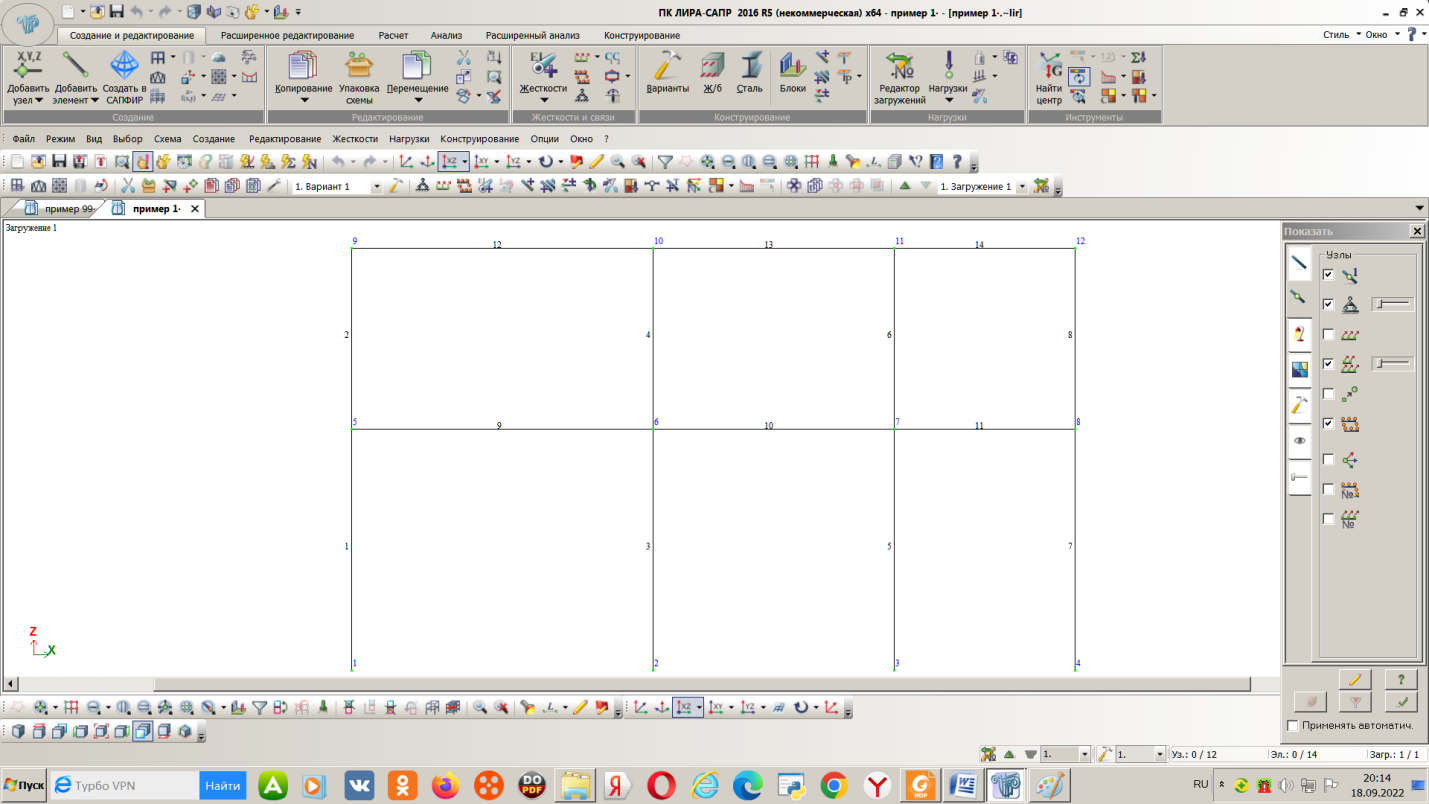Enable the third checkbox in Узлы list
1429x804 pixels.
coord(1328,334)
